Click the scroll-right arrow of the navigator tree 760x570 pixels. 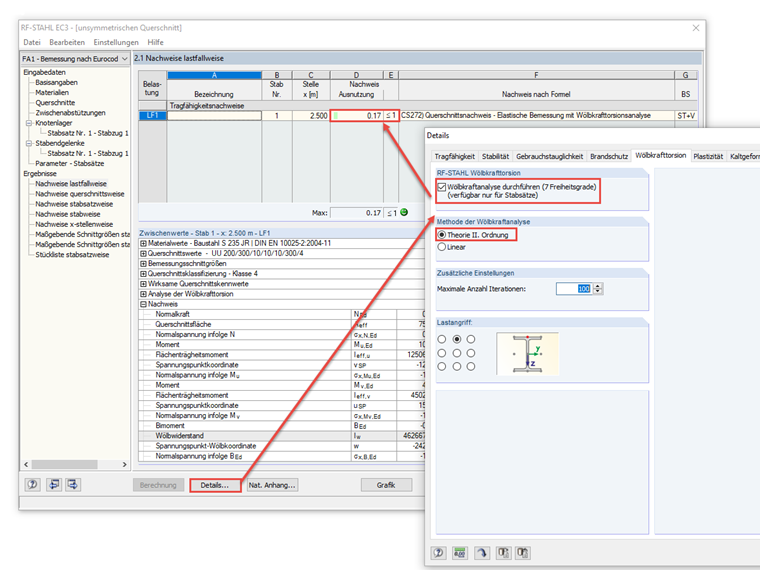[x=125, y=464]
